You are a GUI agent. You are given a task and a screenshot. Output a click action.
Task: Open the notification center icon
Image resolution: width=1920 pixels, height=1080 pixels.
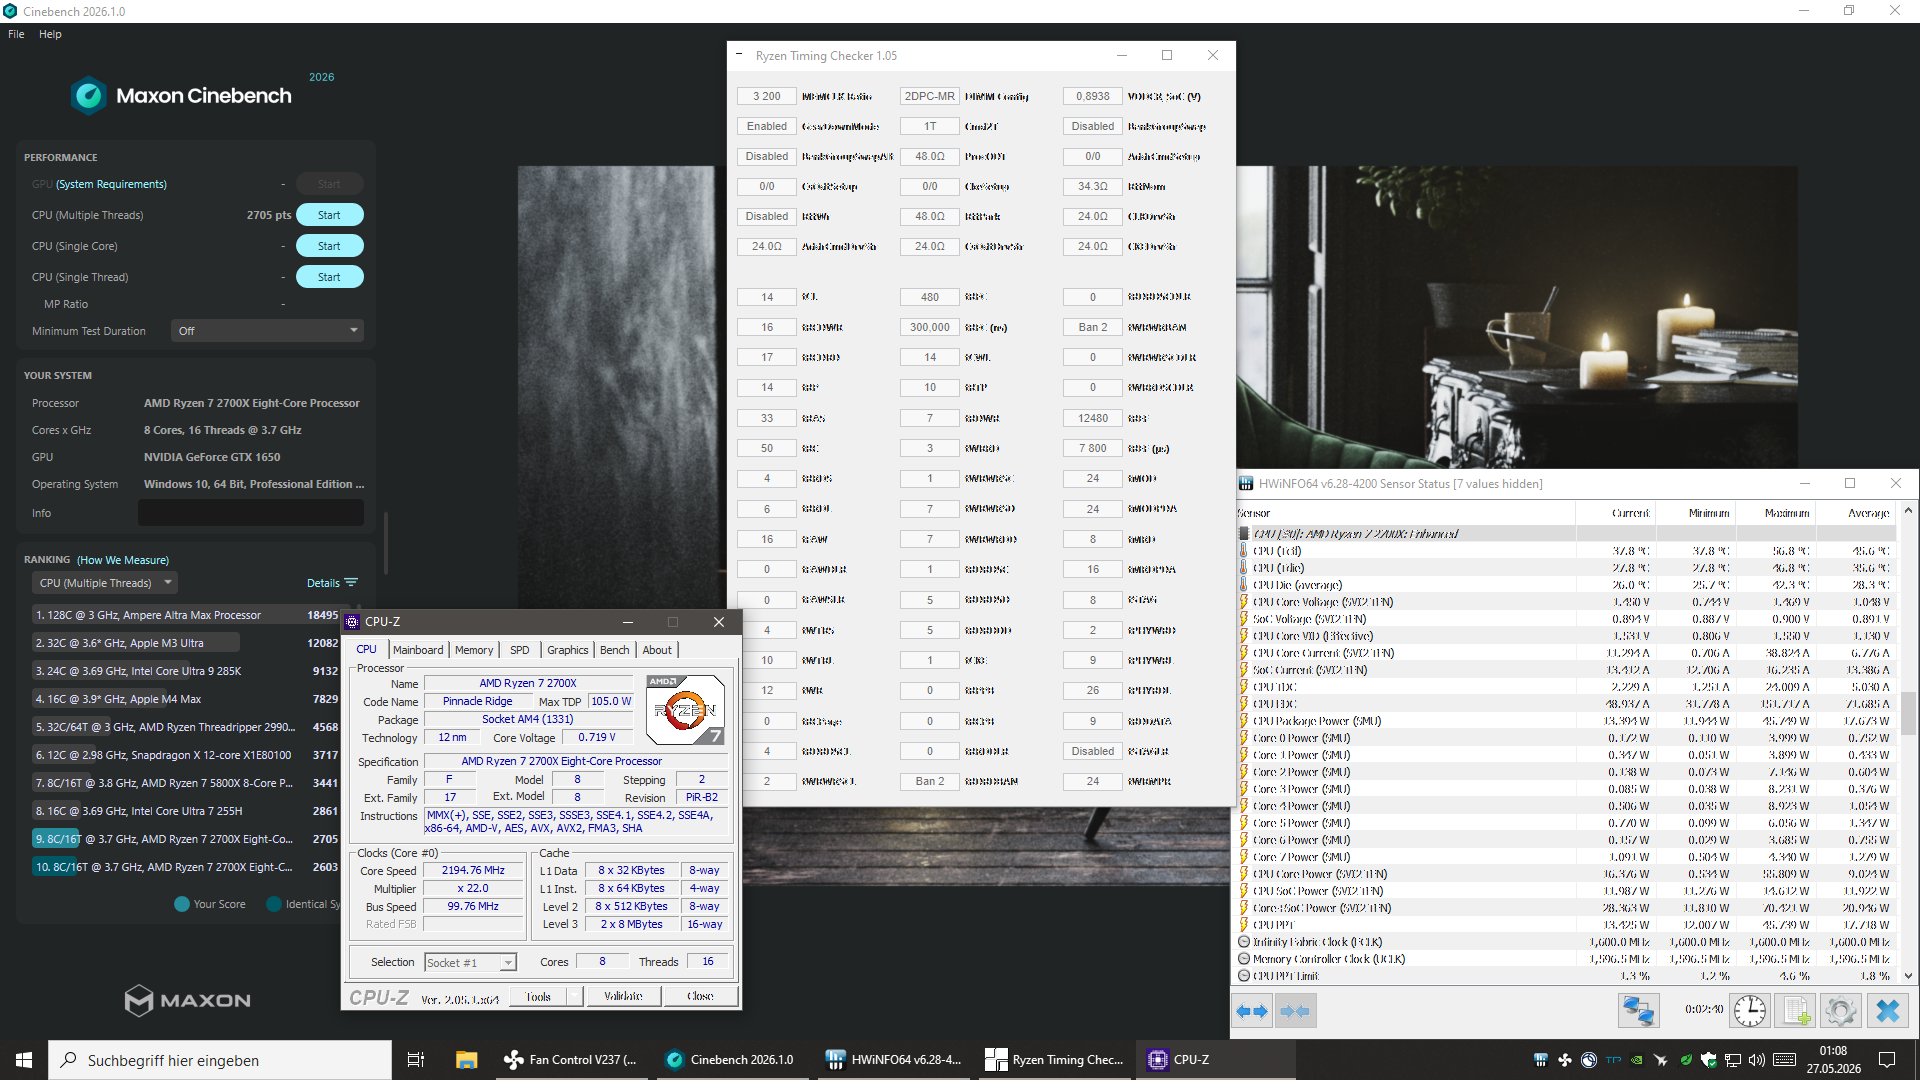click(x=1887, y=1060)
